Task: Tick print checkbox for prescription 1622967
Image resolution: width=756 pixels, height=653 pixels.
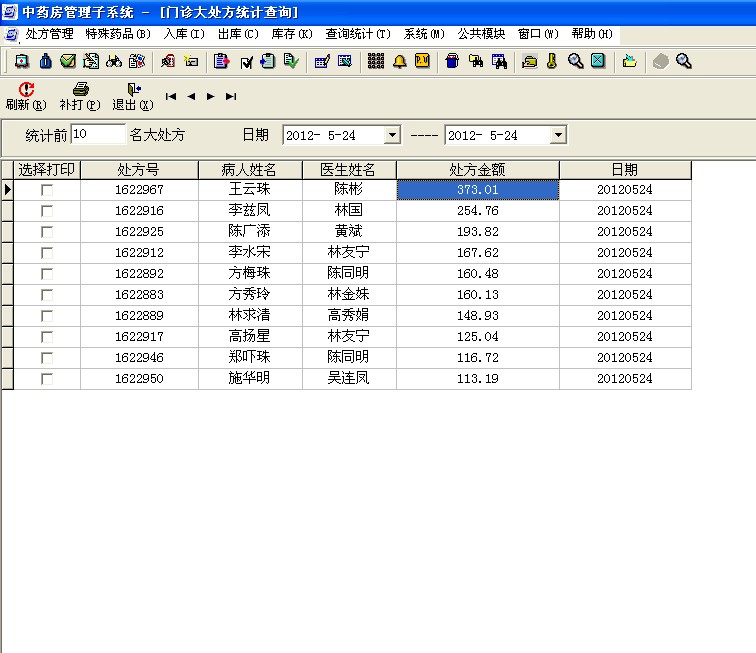Action: (x=47, y=190)
